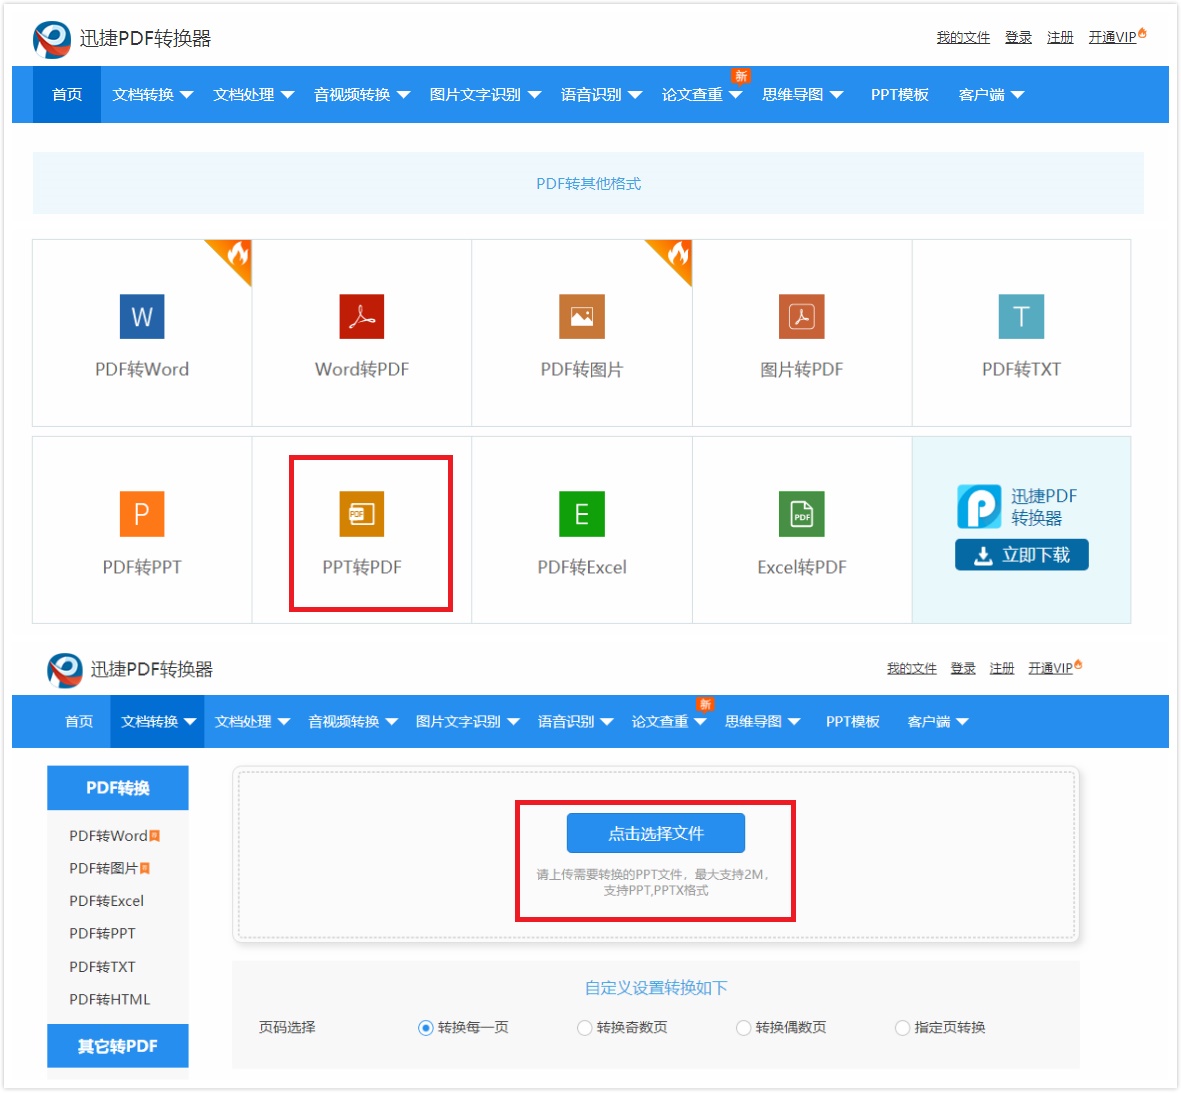Click 开通VIP link in lower header
1181x1093 pixels.
tap(1050, 669)
